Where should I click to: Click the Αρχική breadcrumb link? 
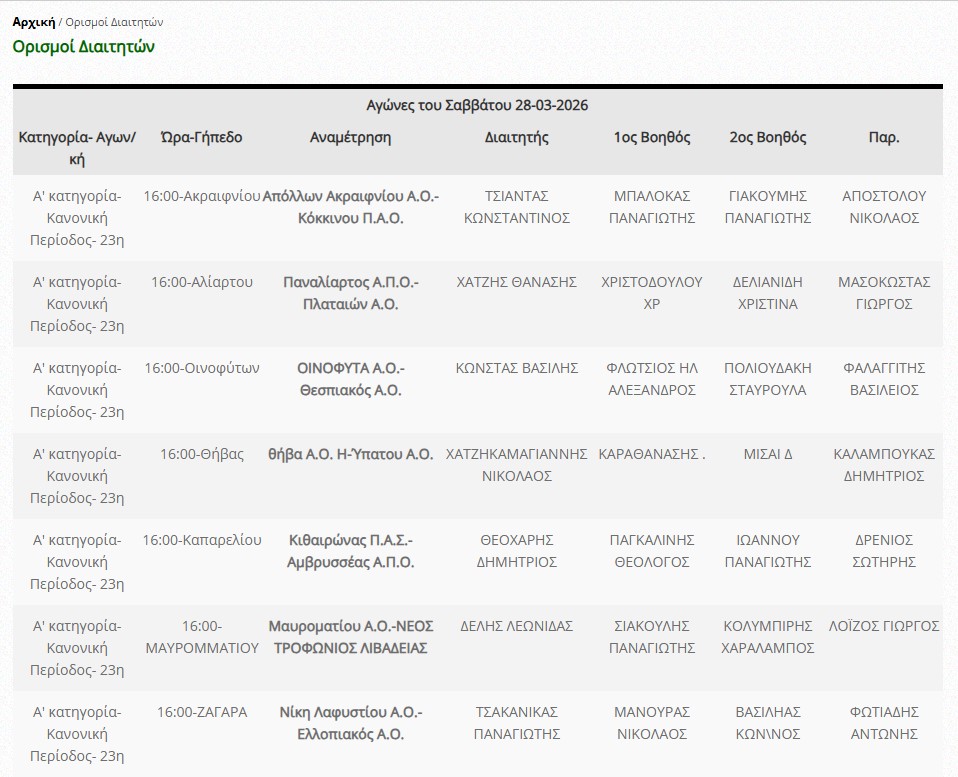pyautogui.click(x=33, y=21)
